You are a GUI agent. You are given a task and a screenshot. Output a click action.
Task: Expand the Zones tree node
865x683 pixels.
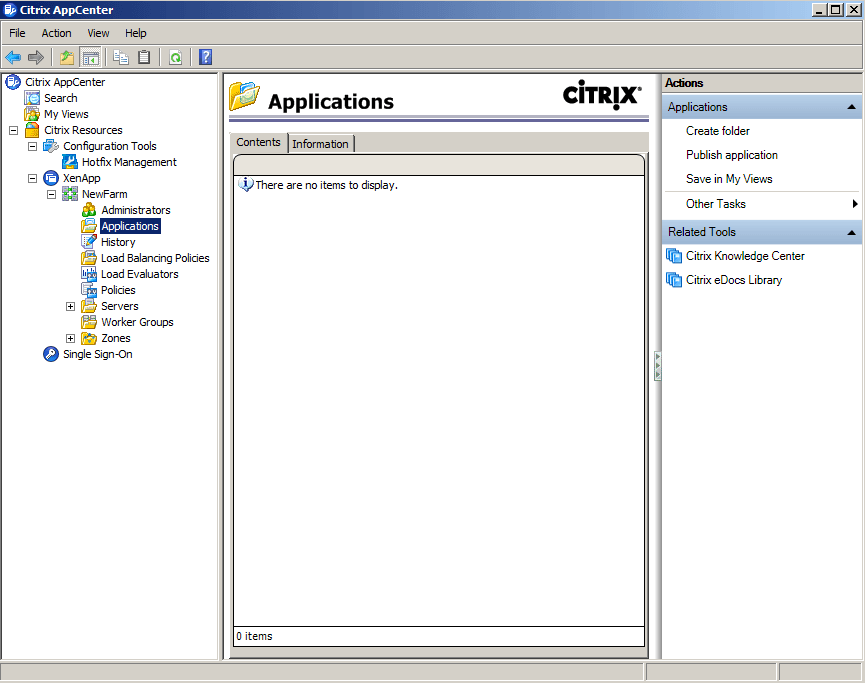pyautogui.click(x=70, y=337)
